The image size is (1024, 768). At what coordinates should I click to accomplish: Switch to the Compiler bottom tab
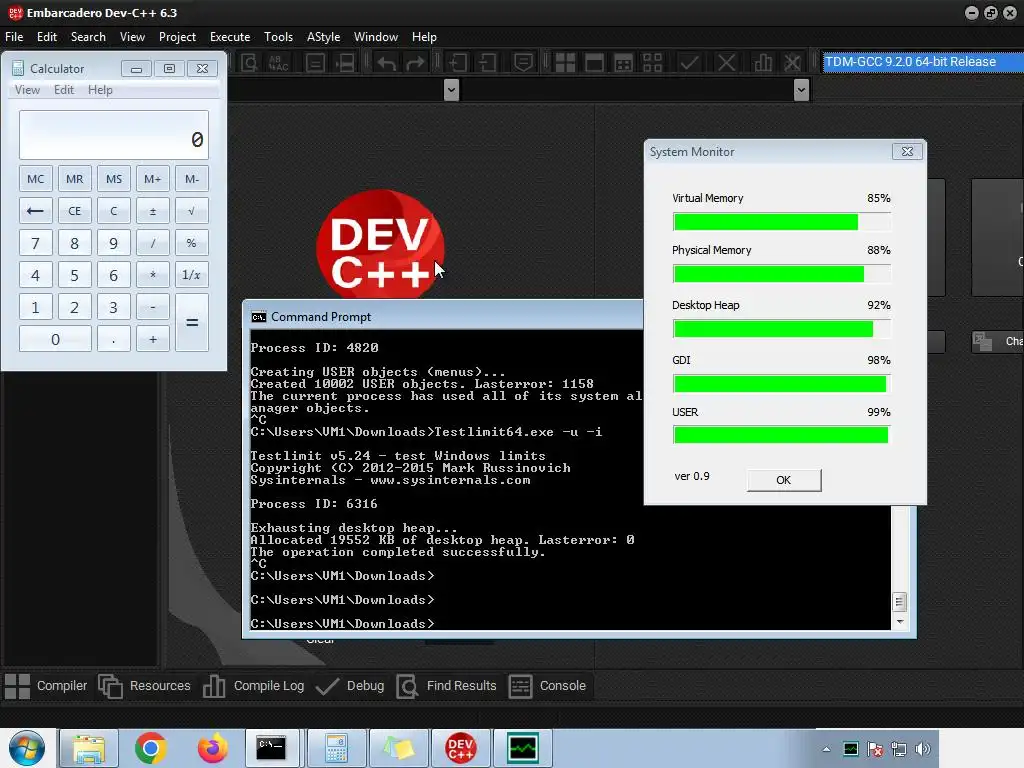coord(46,686)
